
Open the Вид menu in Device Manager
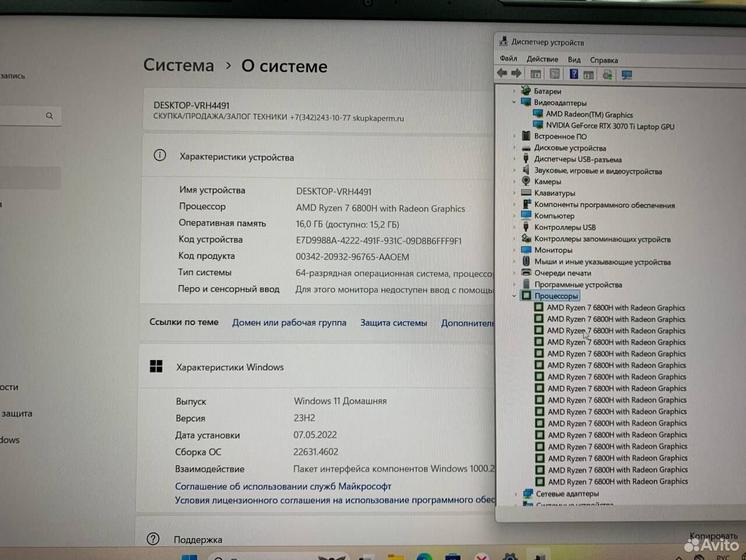(574, 60)
